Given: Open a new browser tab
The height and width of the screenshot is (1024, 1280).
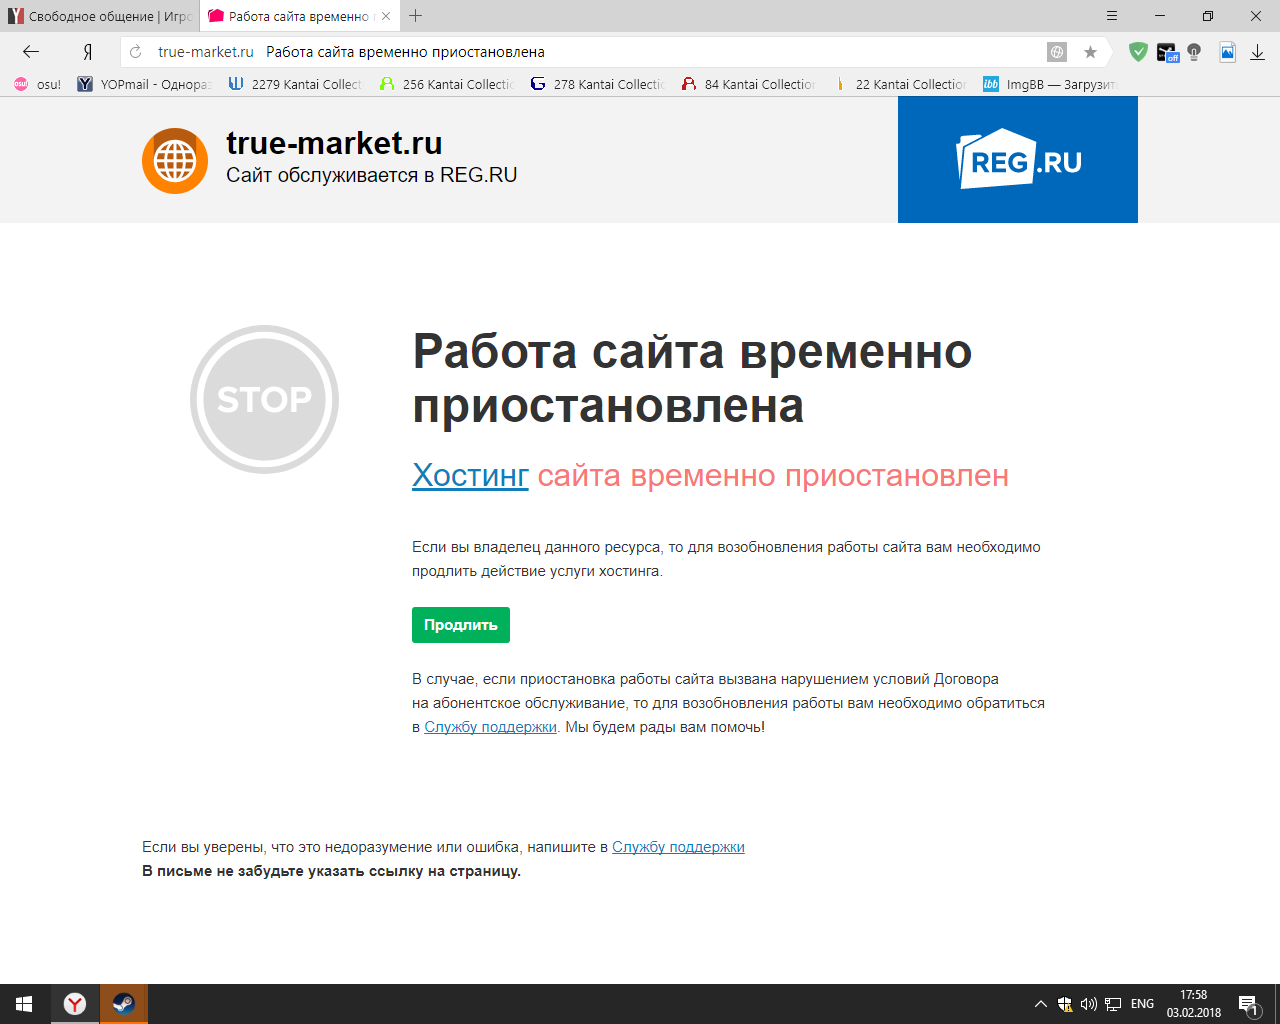Looking at the screenshot, I should [416, 16].
